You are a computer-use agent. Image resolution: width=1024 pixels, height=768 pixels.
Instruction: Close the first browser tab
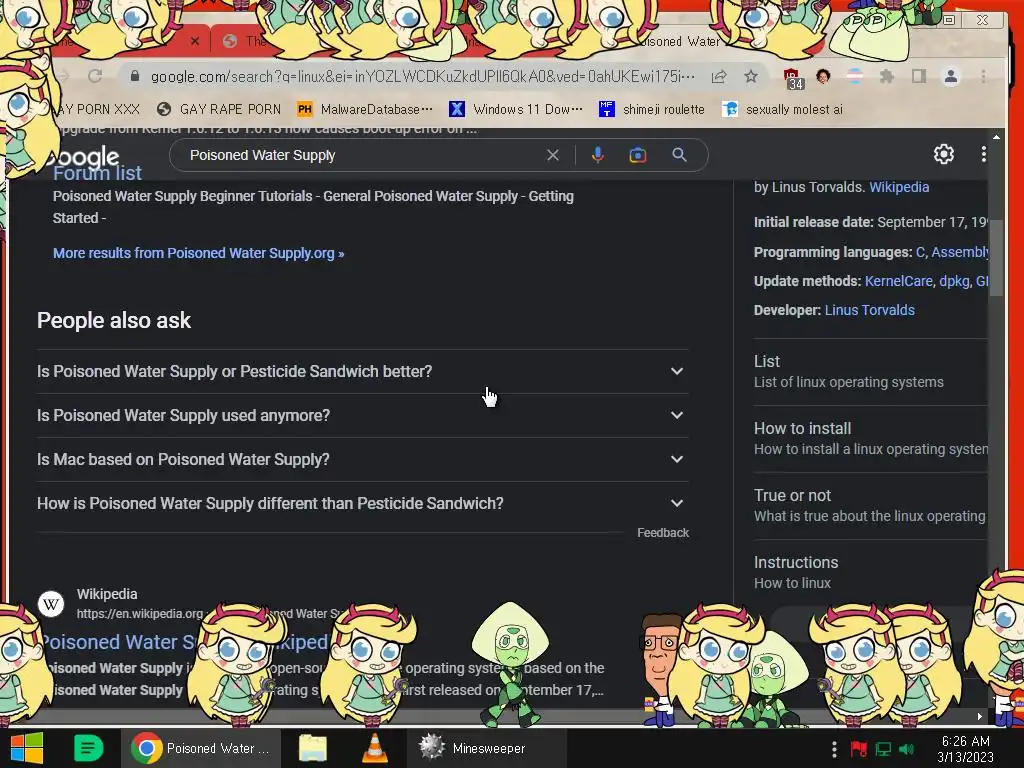pos(195,40)
